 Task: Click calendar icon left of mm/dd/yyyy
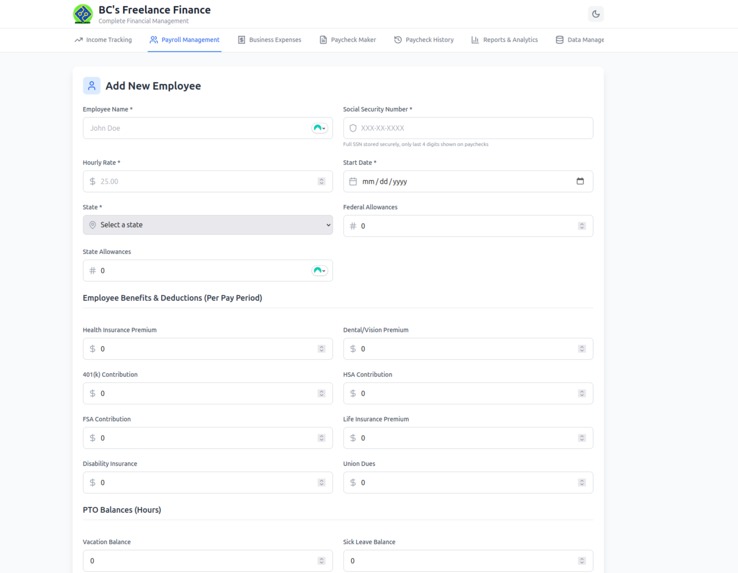pyautogui.click(x=353, y=181)
